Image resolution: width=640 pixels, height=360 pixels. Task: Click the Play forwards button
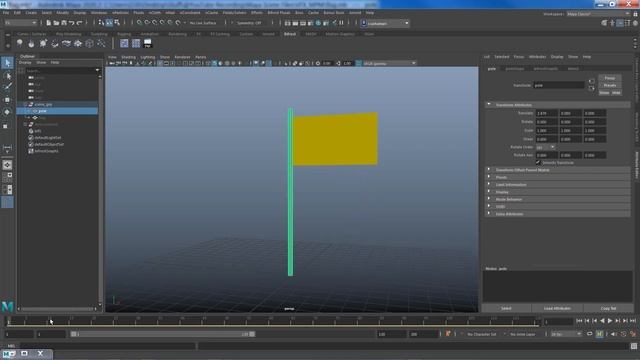610,321
